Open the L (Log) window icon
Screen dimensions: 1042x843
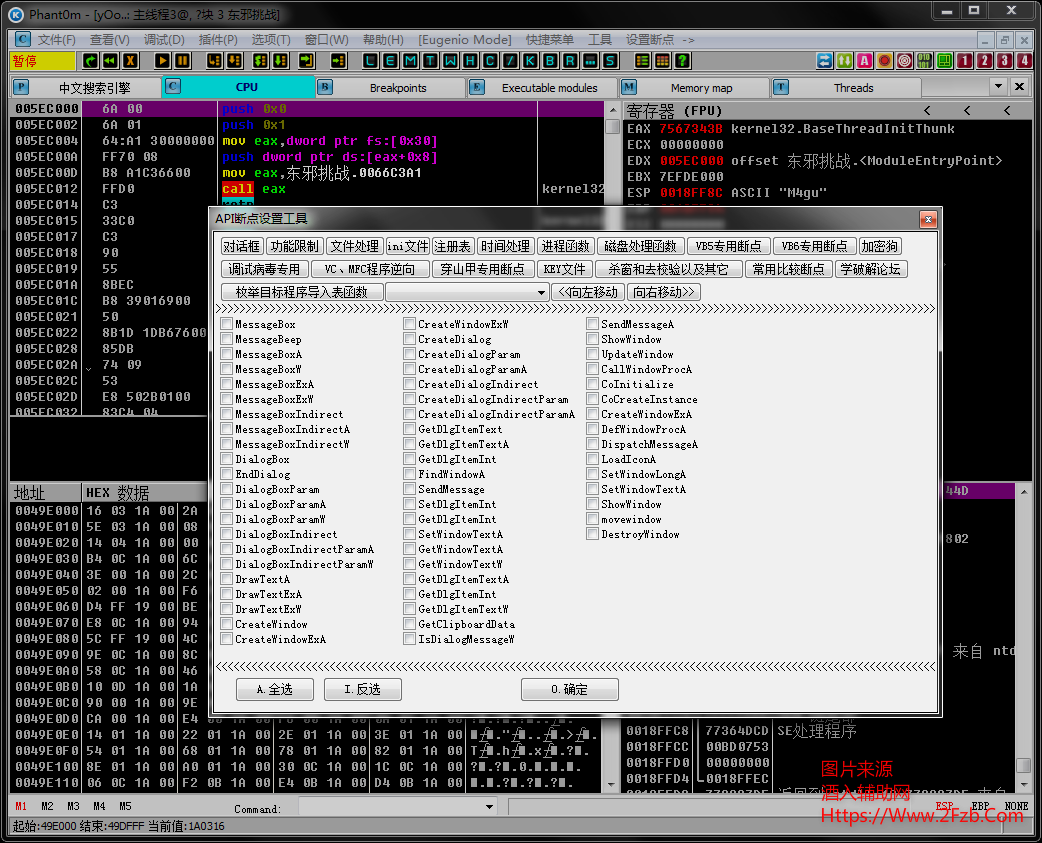click(x=371, y=61)
